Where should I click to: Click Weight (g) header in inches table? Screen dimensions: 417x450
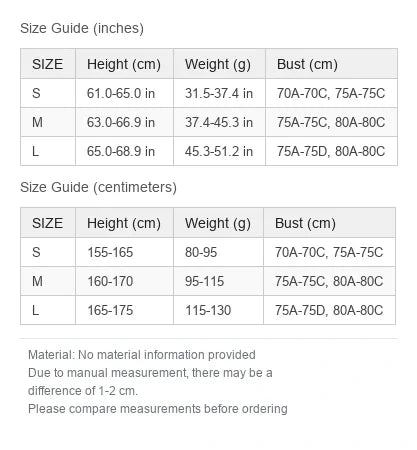(219, 64)
